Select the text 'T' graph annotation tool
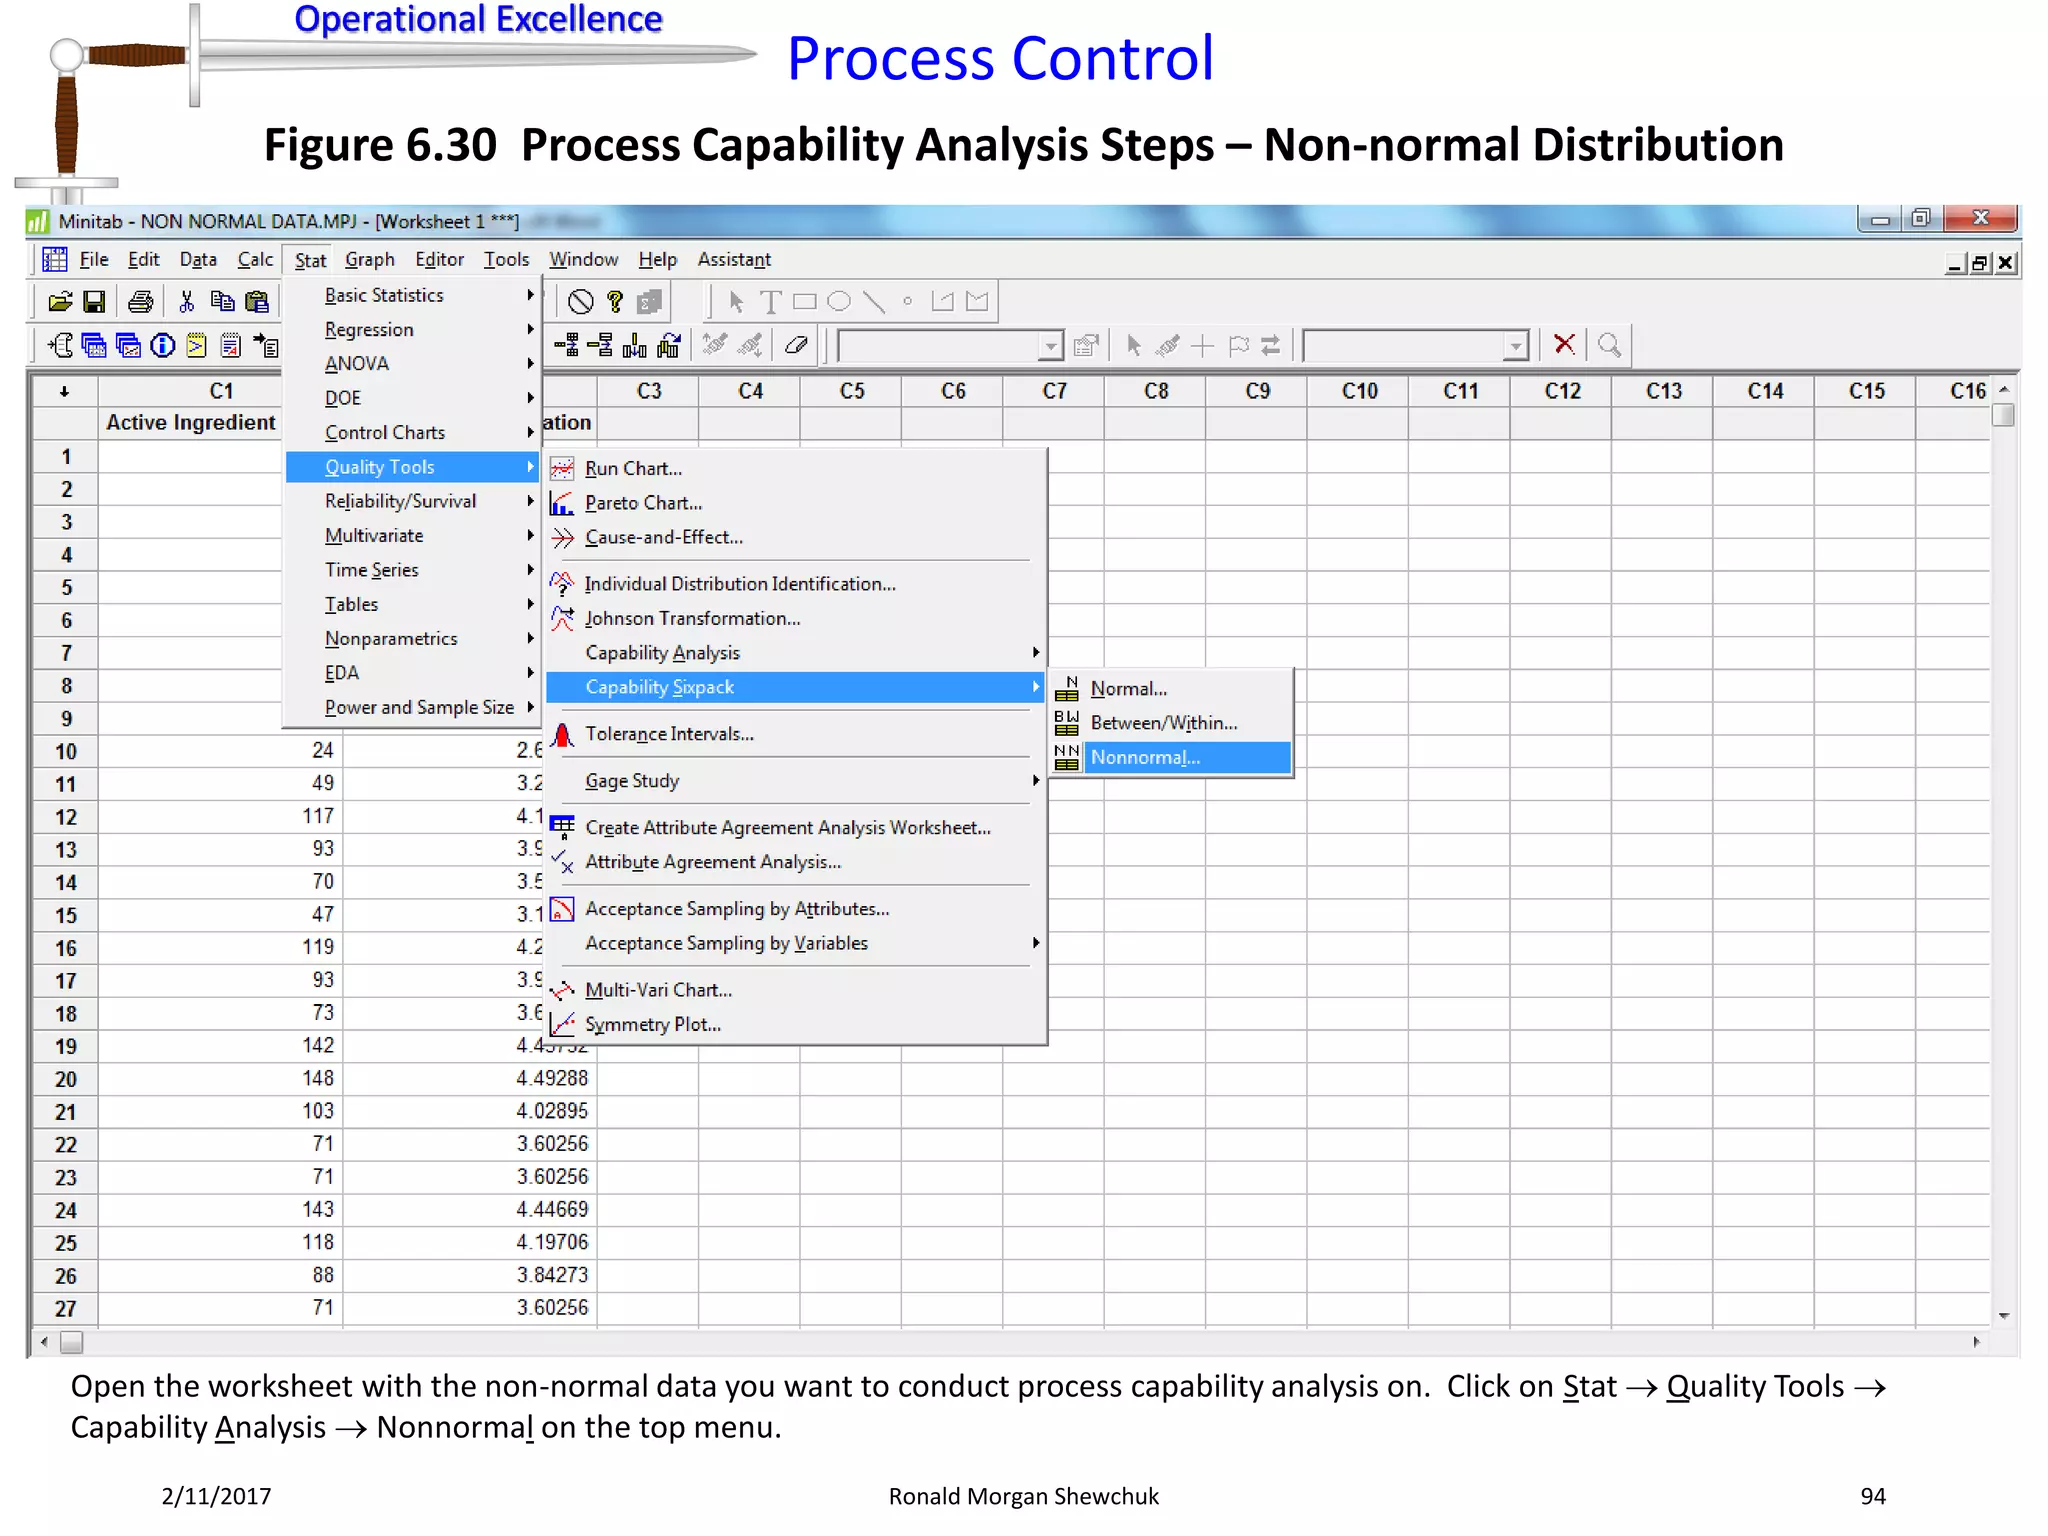 (770, 301)
